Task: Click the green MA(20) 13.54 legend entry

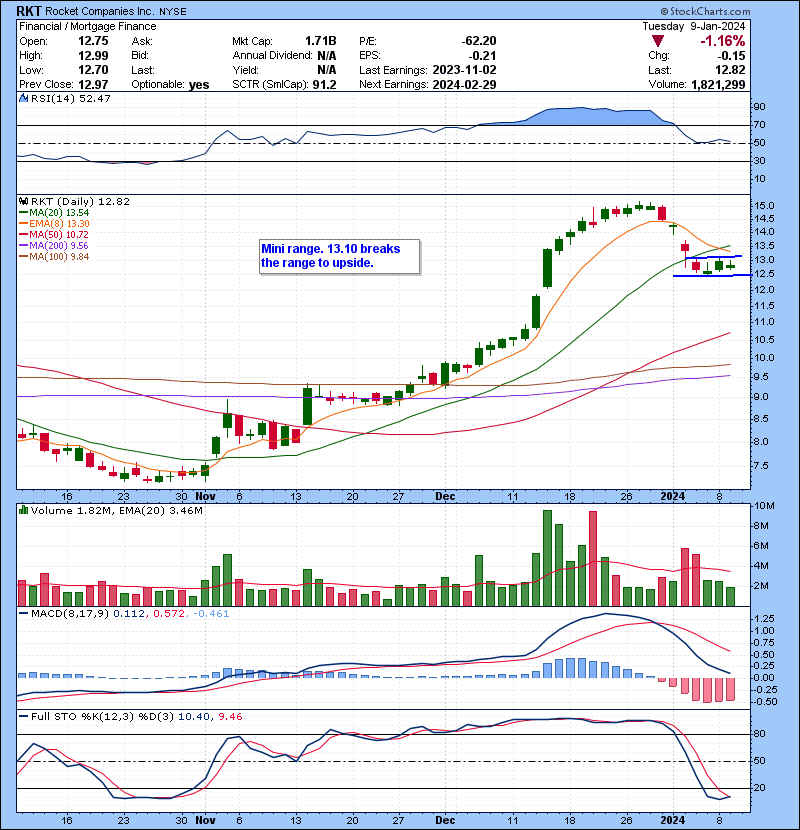Action: pyautogui.click(x=55, y=213)
